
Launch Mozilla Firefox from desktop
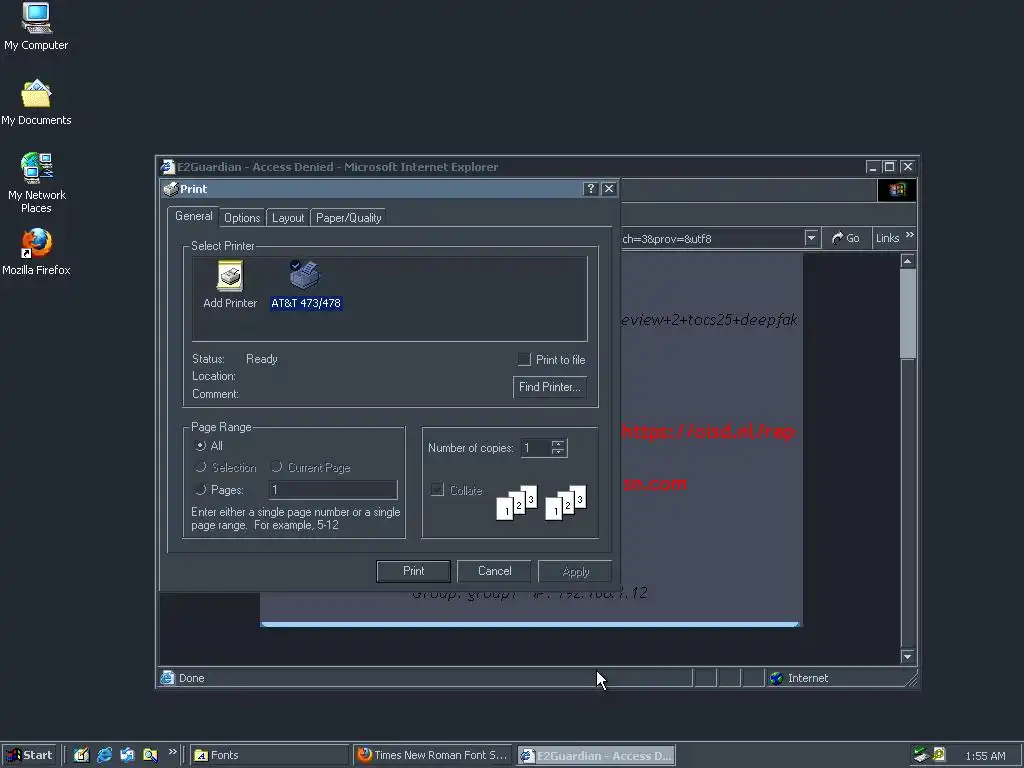[36, 252]
